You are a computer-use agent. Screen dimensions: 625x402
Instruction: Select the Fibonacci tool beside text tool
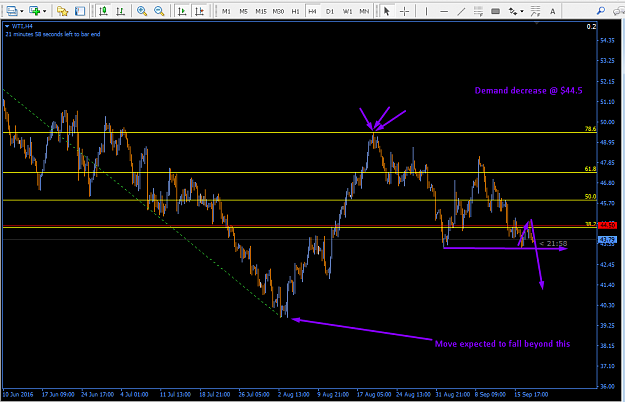coord(535,12)
